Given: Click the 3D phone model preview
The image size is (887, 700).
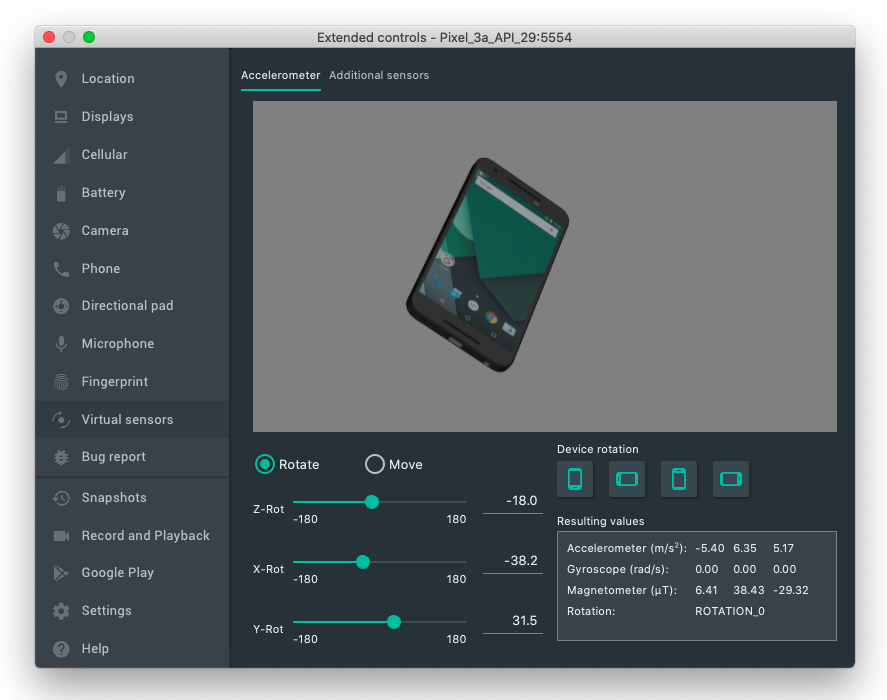Looking at the screenshot, I should 487,264.
